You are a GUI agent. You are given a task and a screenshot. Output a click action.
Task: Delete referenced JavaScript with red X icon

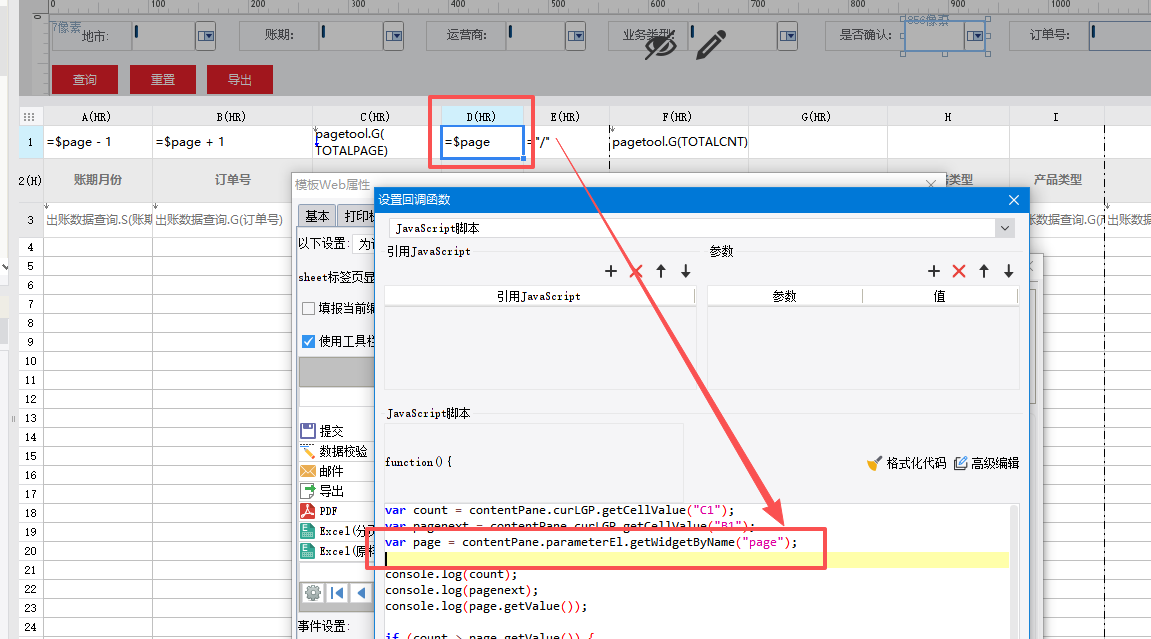point(636,271)
